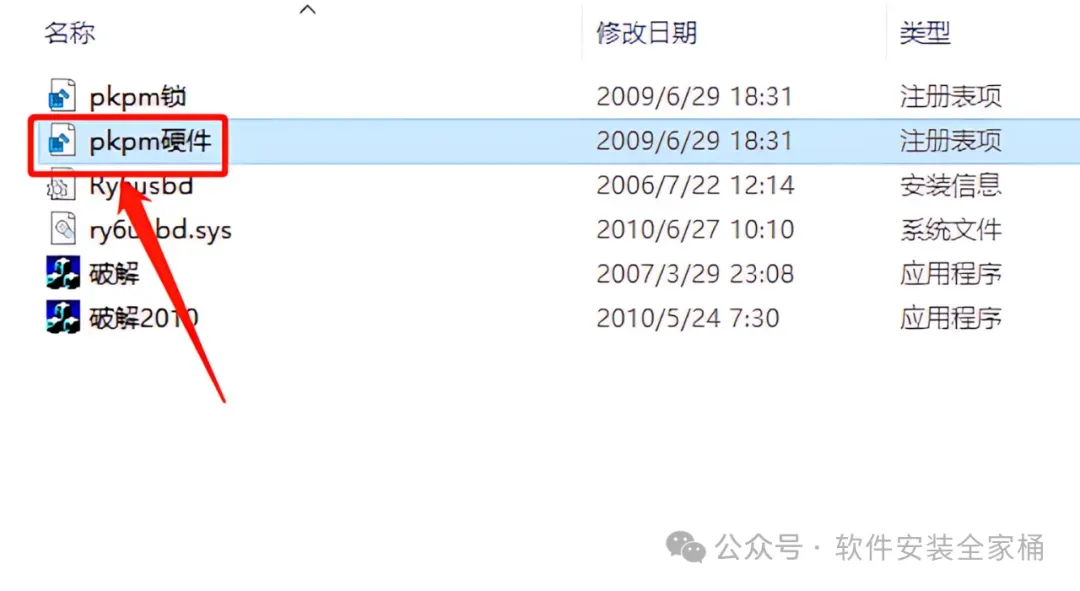Click the ry6usbd.sys system file icon
This screenshot has height=591, width=1080.
[63, 229]
